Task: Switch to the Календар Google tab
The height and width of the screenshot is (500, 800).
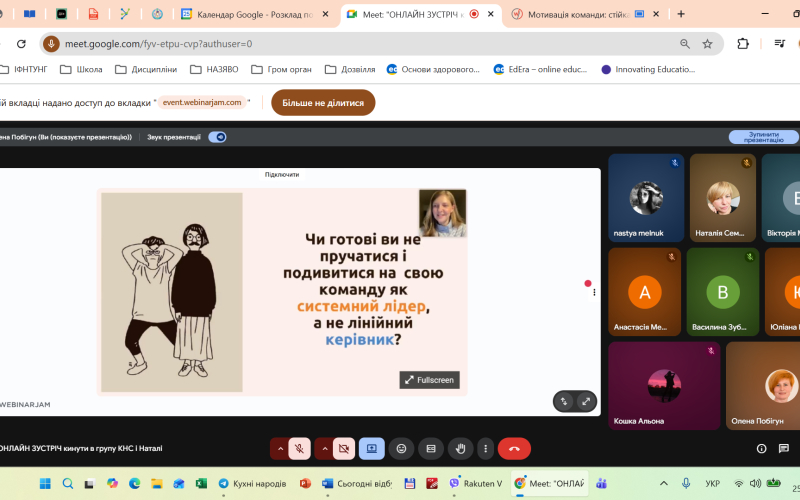Action: [x=255, y=14]
